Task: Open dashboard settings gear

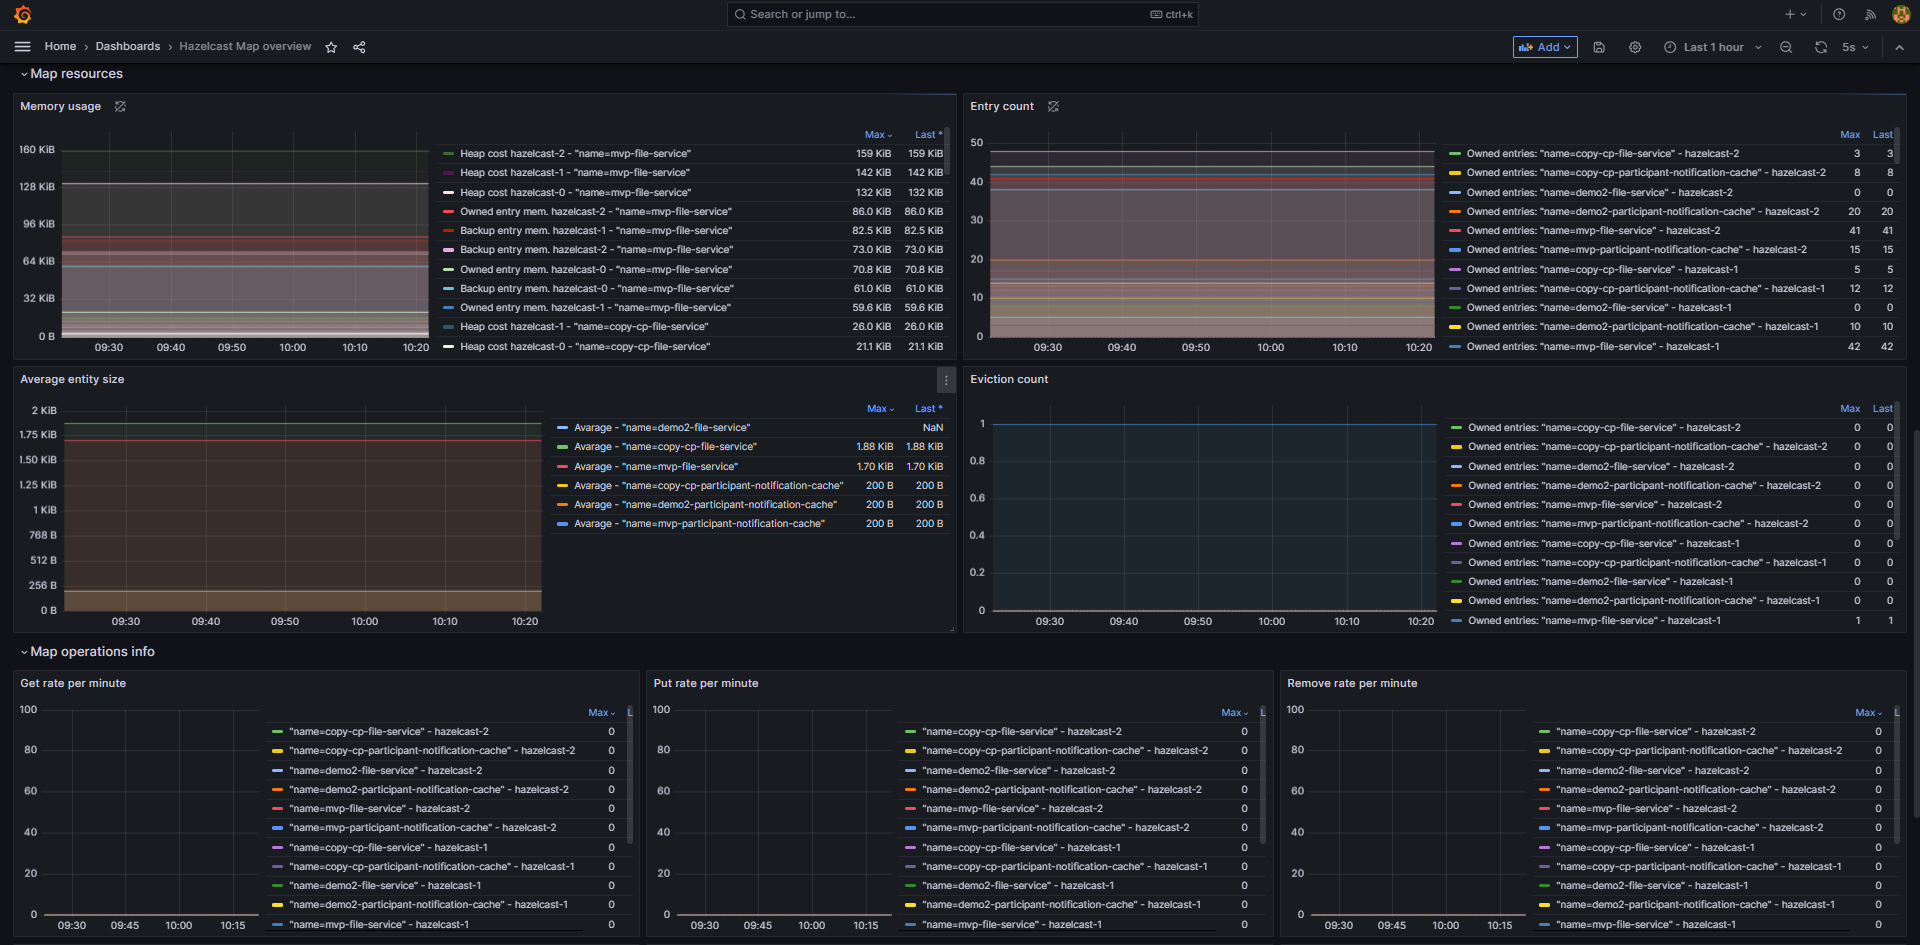Action: click(1635, 47)
